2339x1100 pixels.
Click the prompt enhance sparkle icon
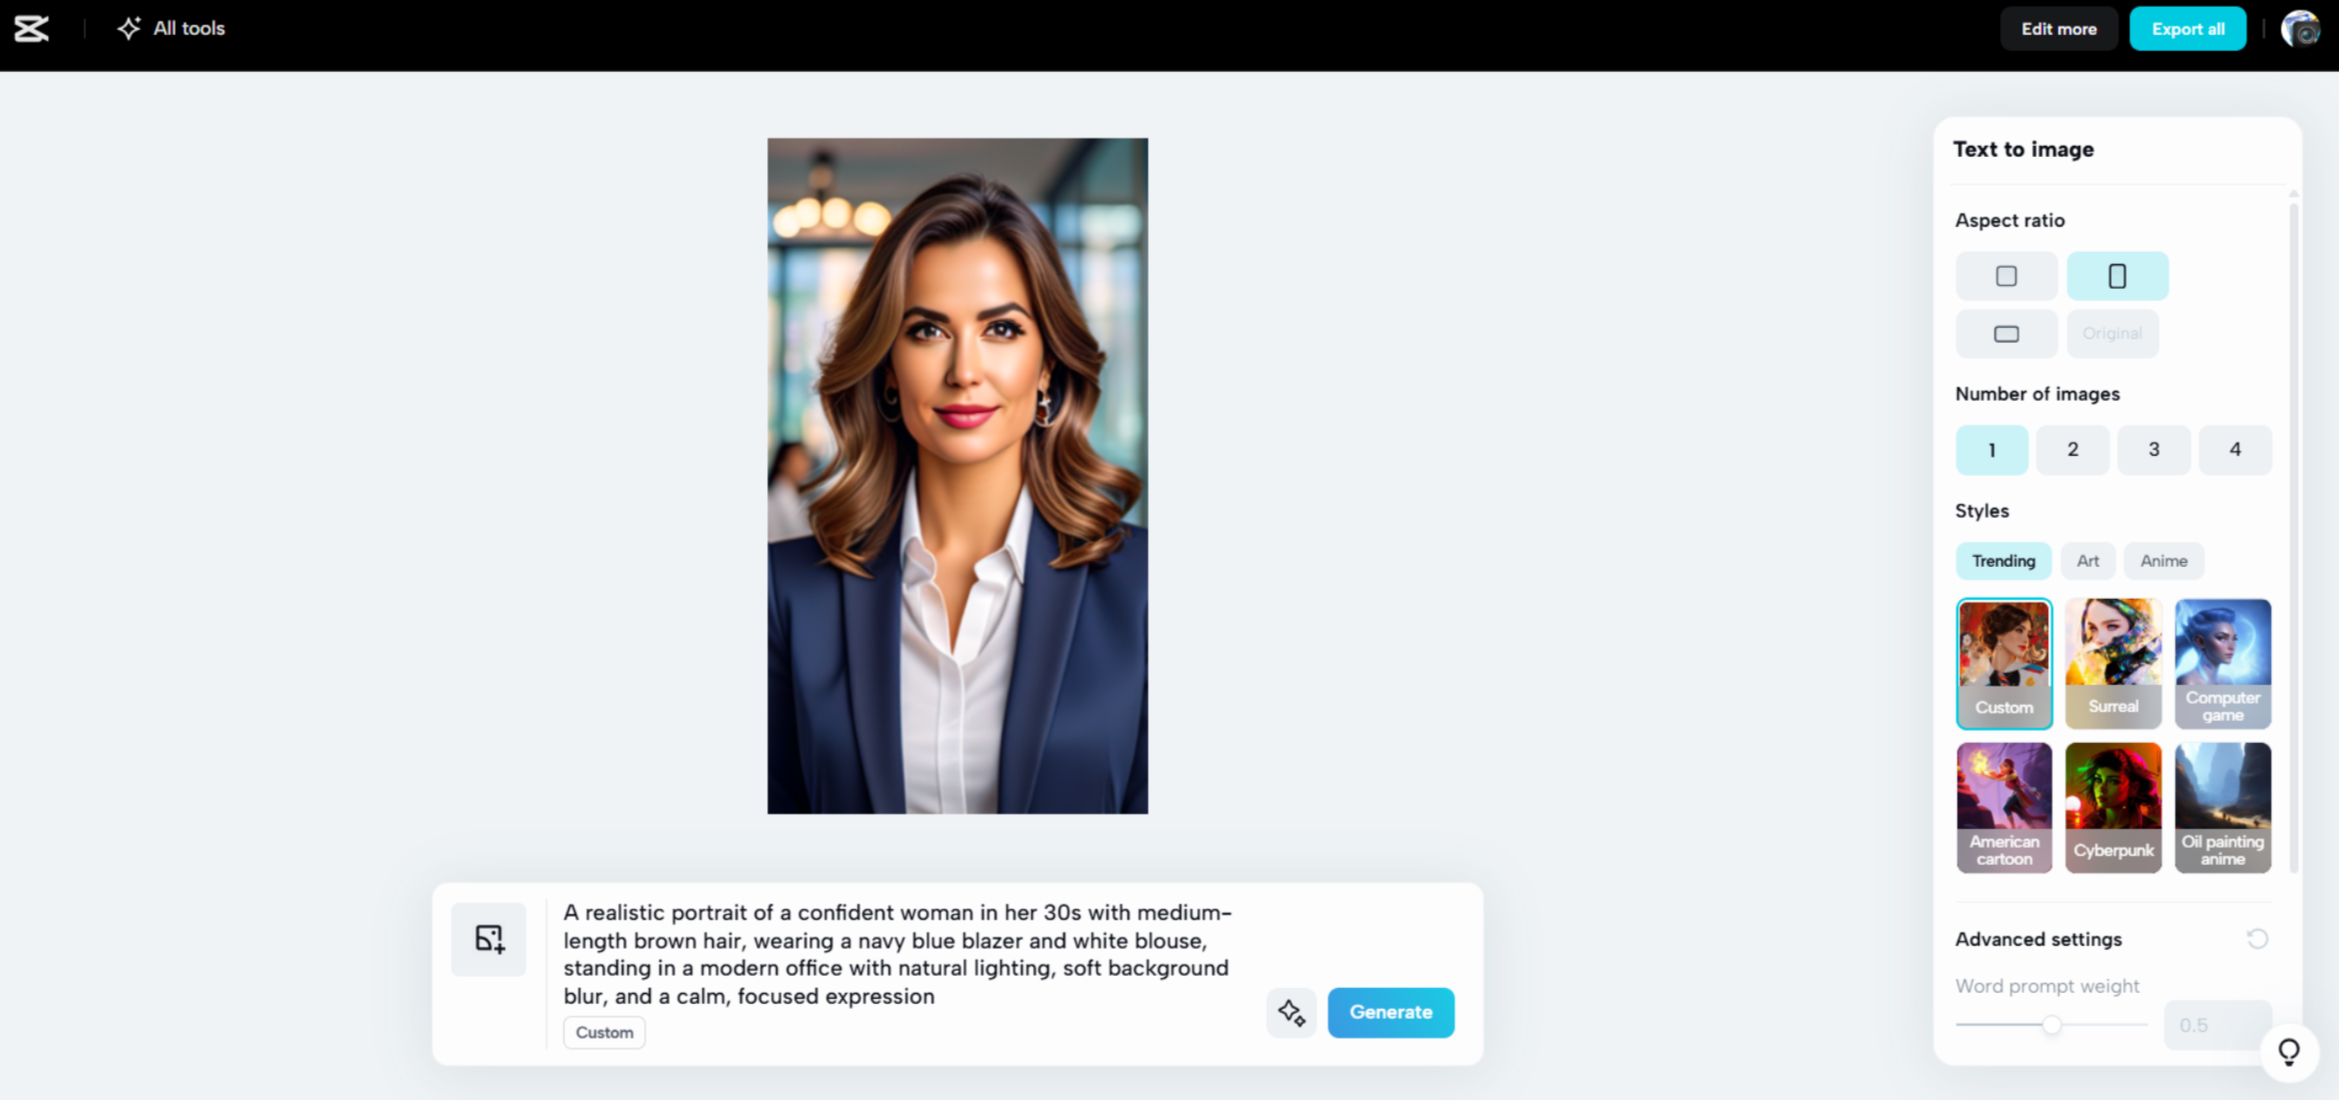pyautogui.click(x=1291, y=1013)
